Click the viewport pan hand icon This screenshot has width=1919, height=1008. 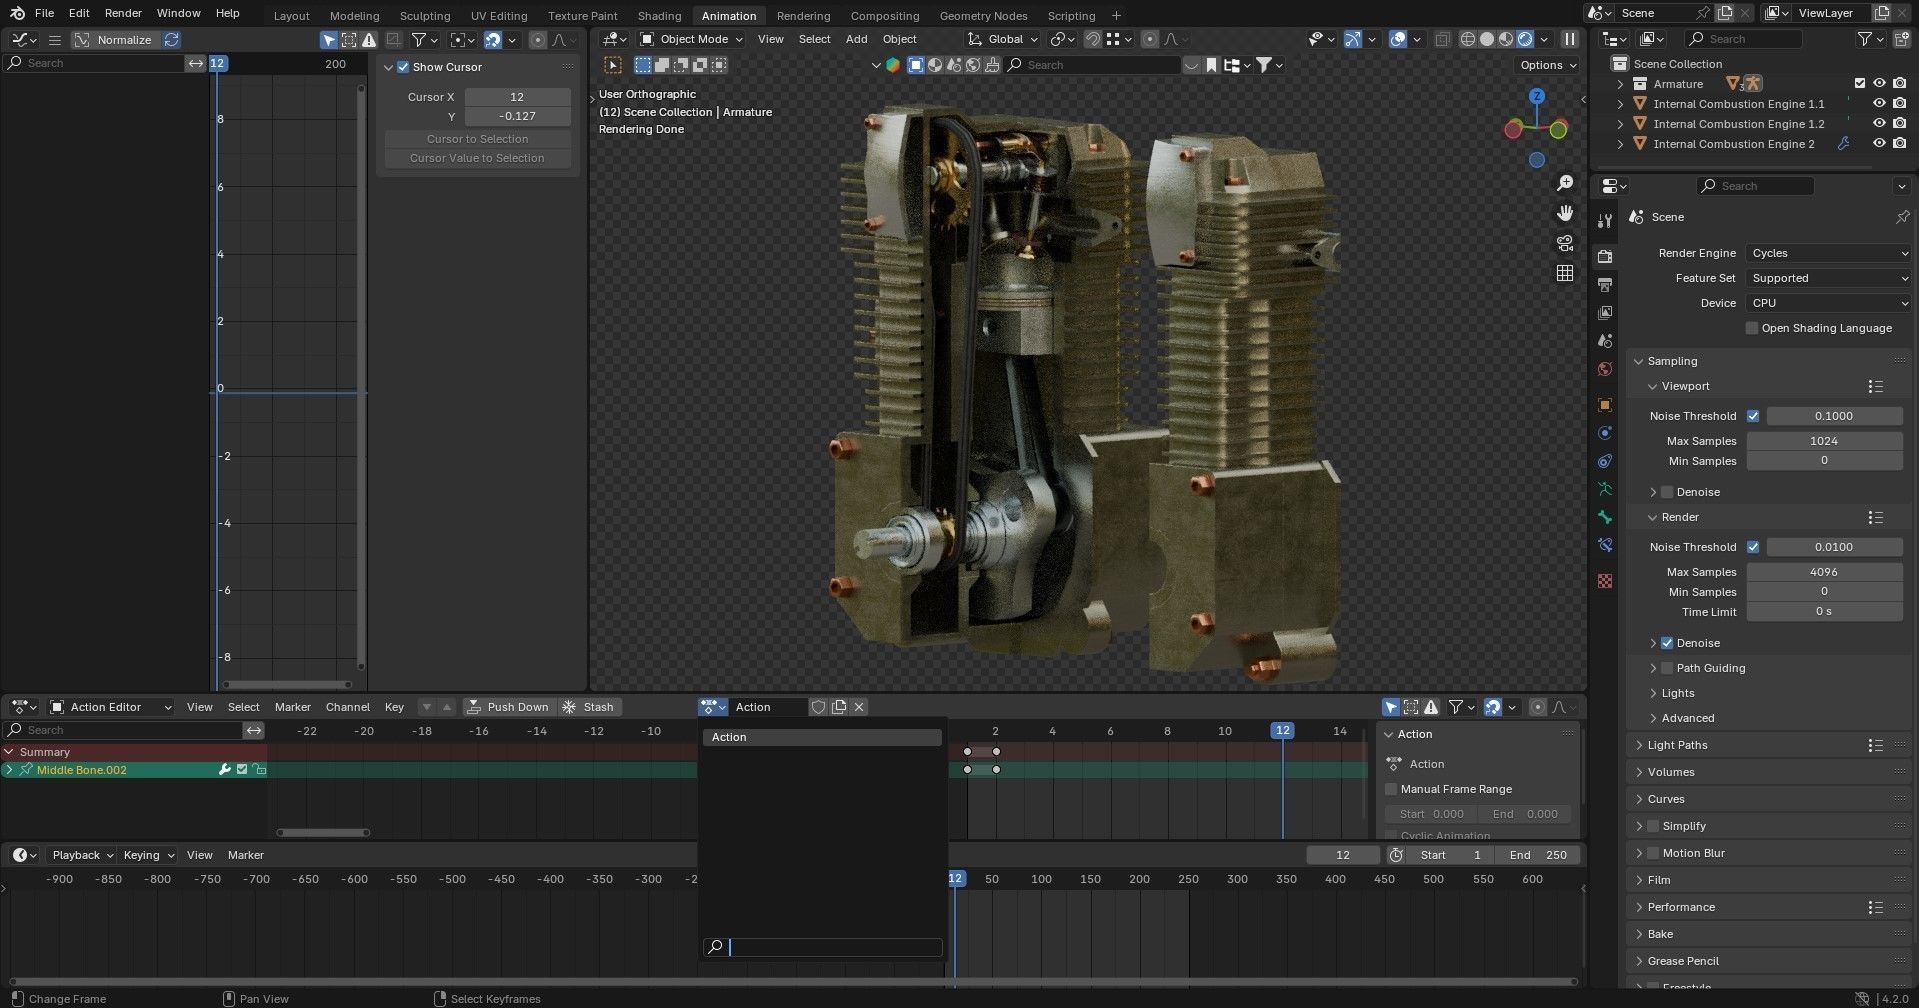[1565, 213]
